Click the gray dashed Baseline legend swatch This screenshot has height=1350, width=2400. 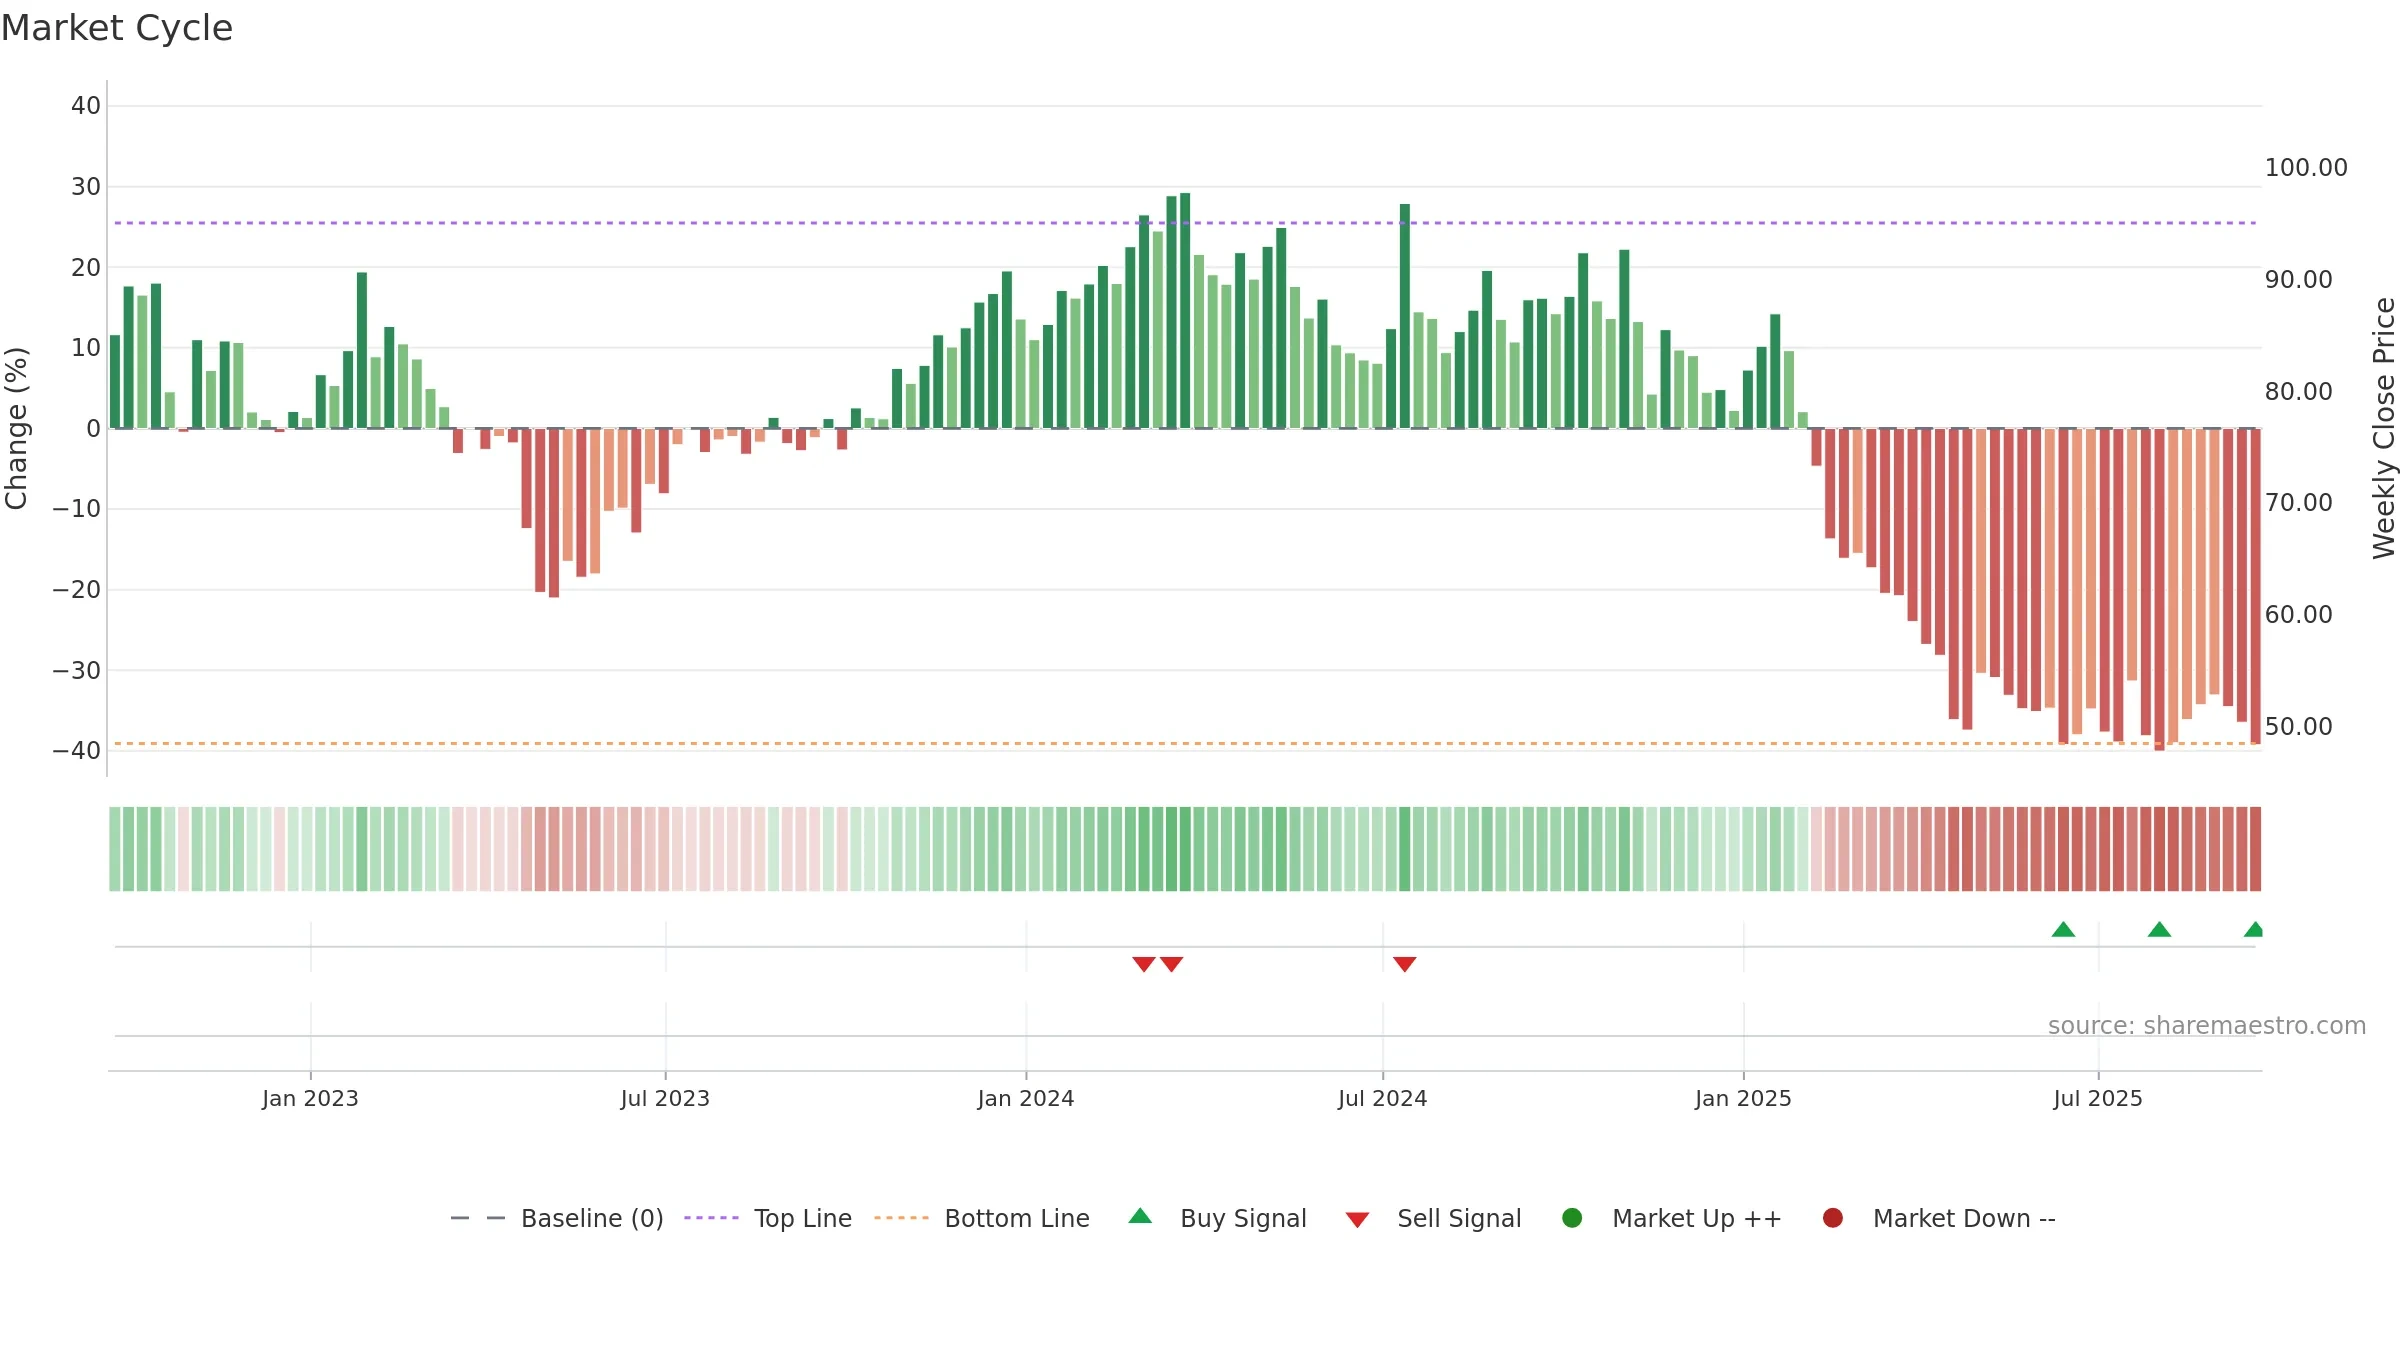click(477, 1218)
